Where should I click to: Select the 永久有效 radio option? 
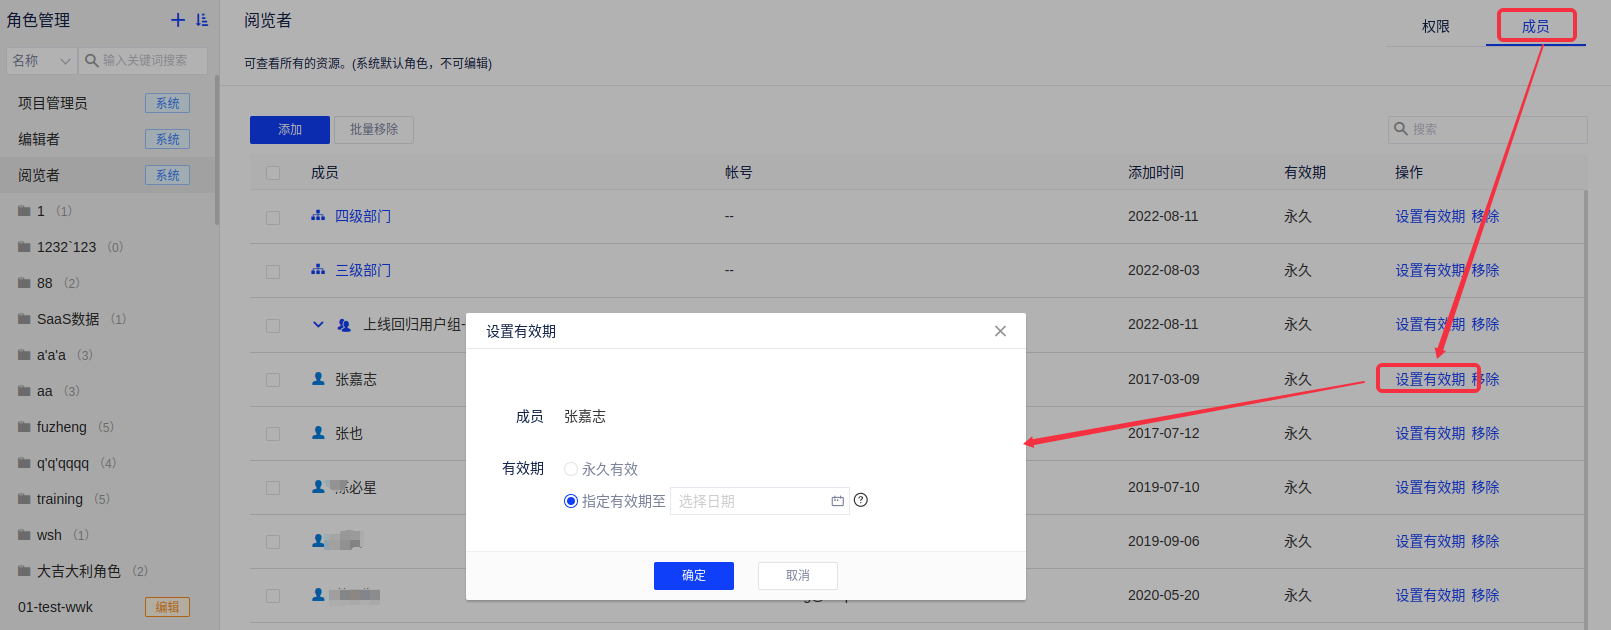(x=571, y=469)
